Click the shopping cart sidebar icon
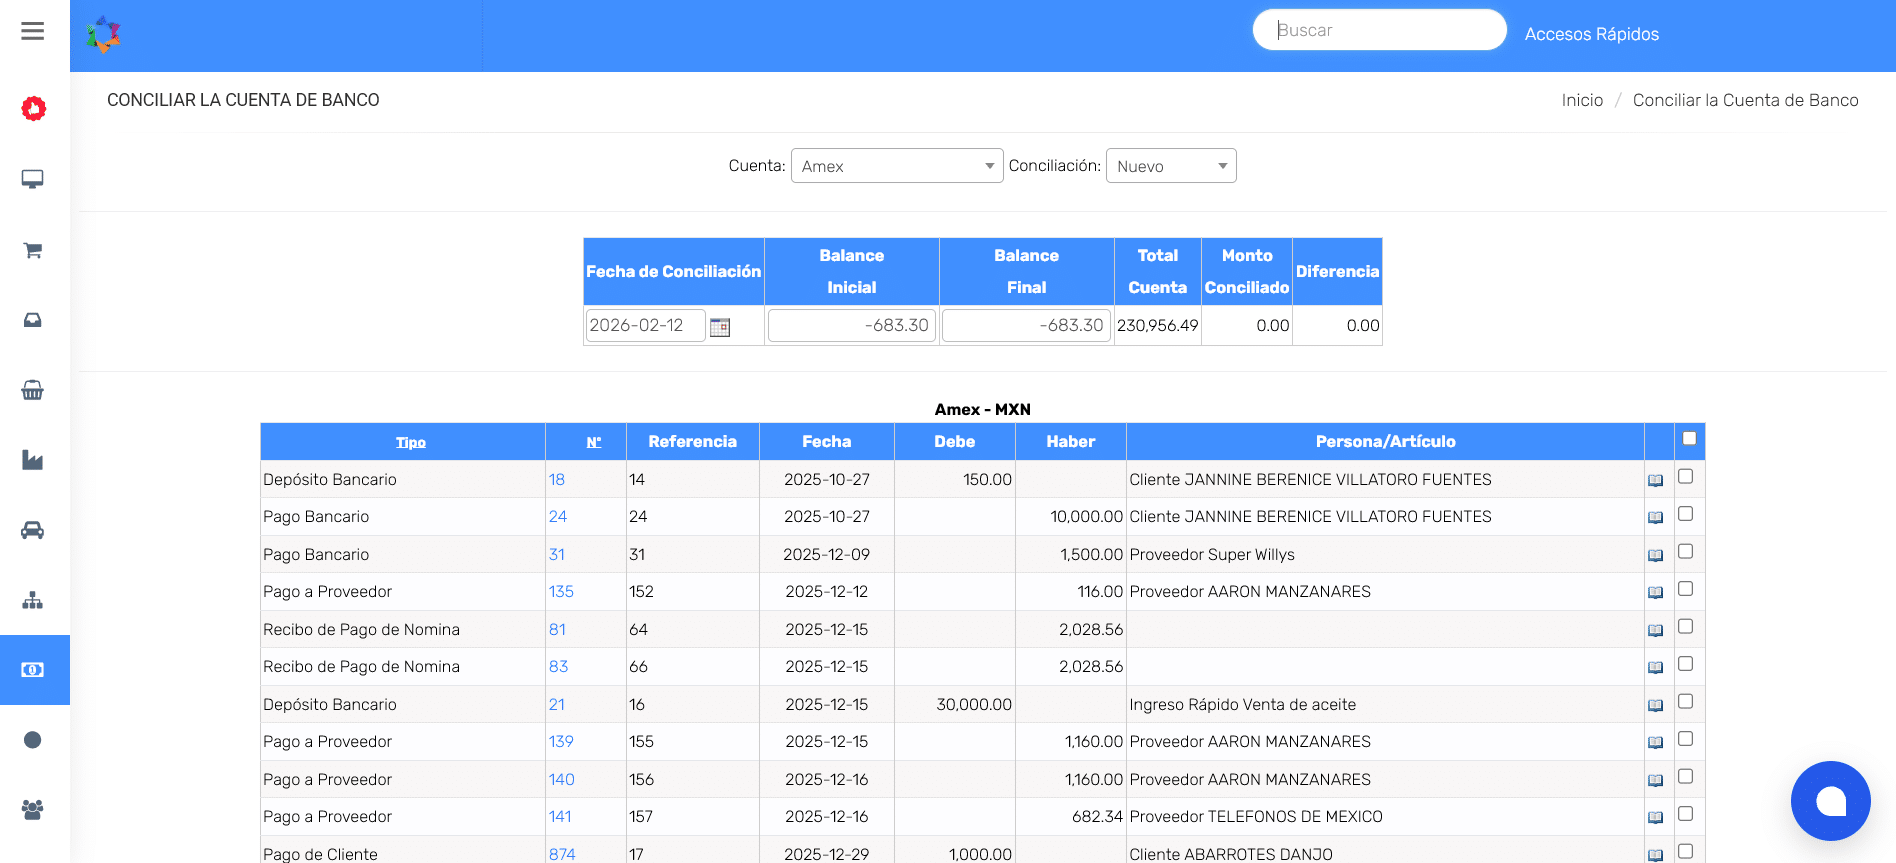This screenshot has width=1896, height=863. coord(33,250)
